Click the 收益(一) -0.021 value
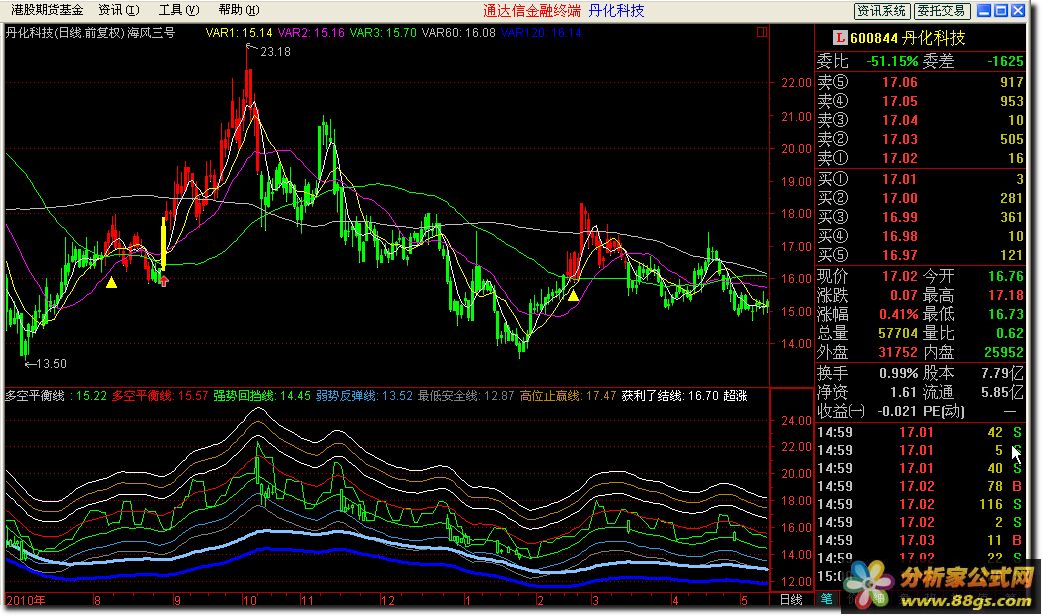This screenshot has width=1043, height=616. [x=898, y=411]
